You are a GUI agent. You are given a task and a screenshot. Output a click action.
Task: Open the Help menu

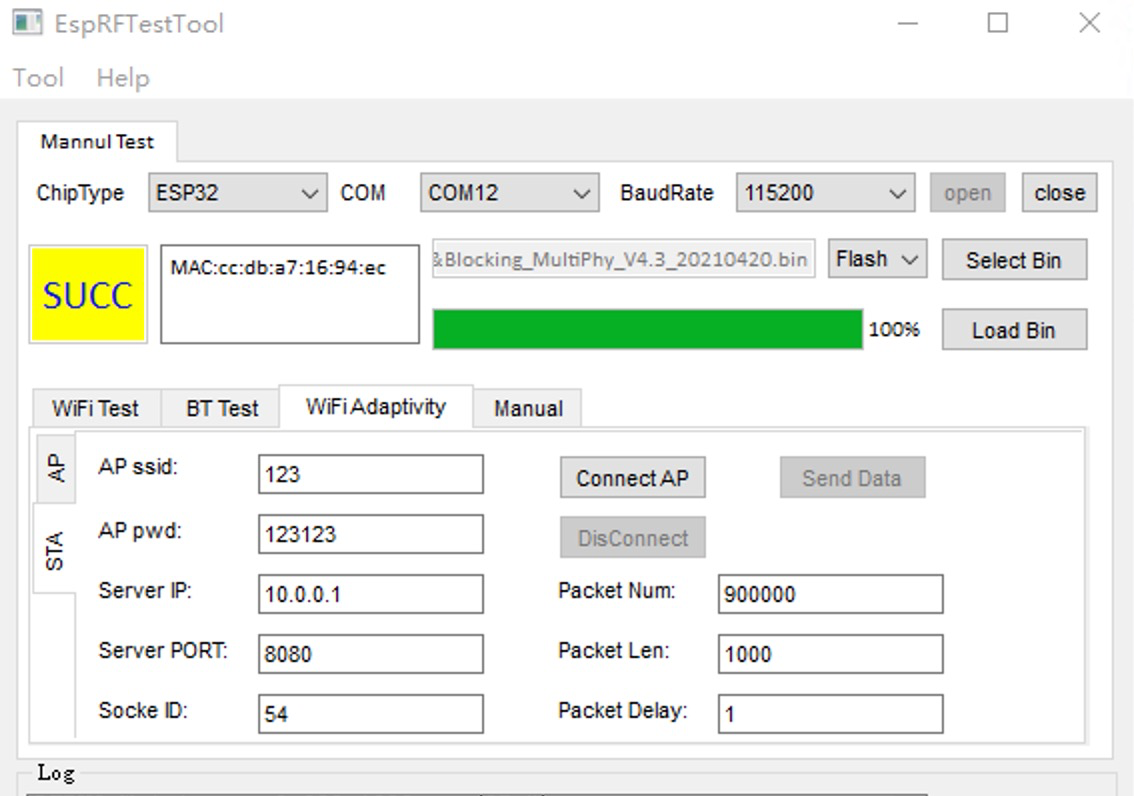click(x=123, y=78)
